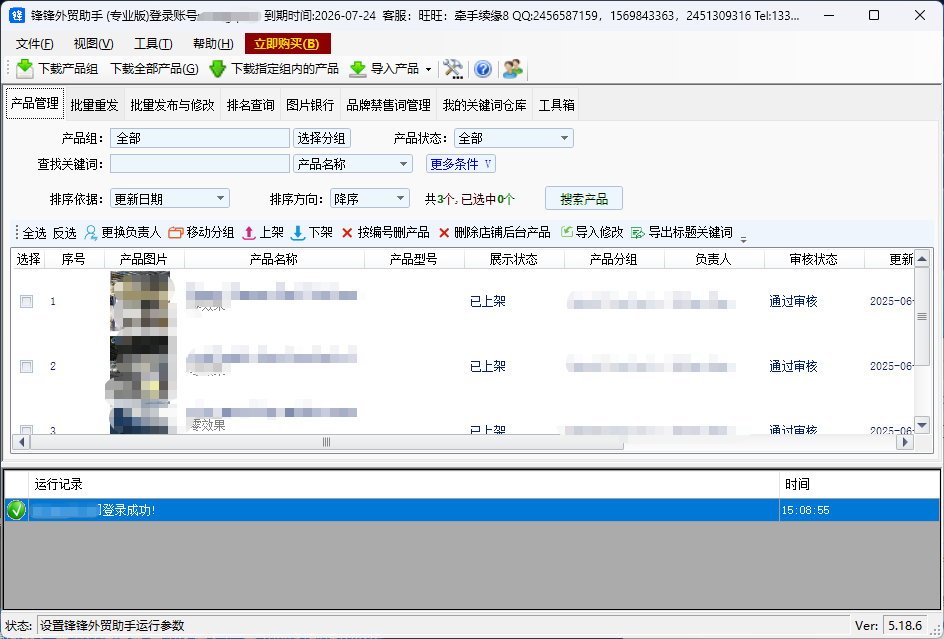This screenshot has width=944, height=639.
Task: Open the 排序依据 dropdown showing 更新日期
Action: pyautogui.click(x=169, y=198)
